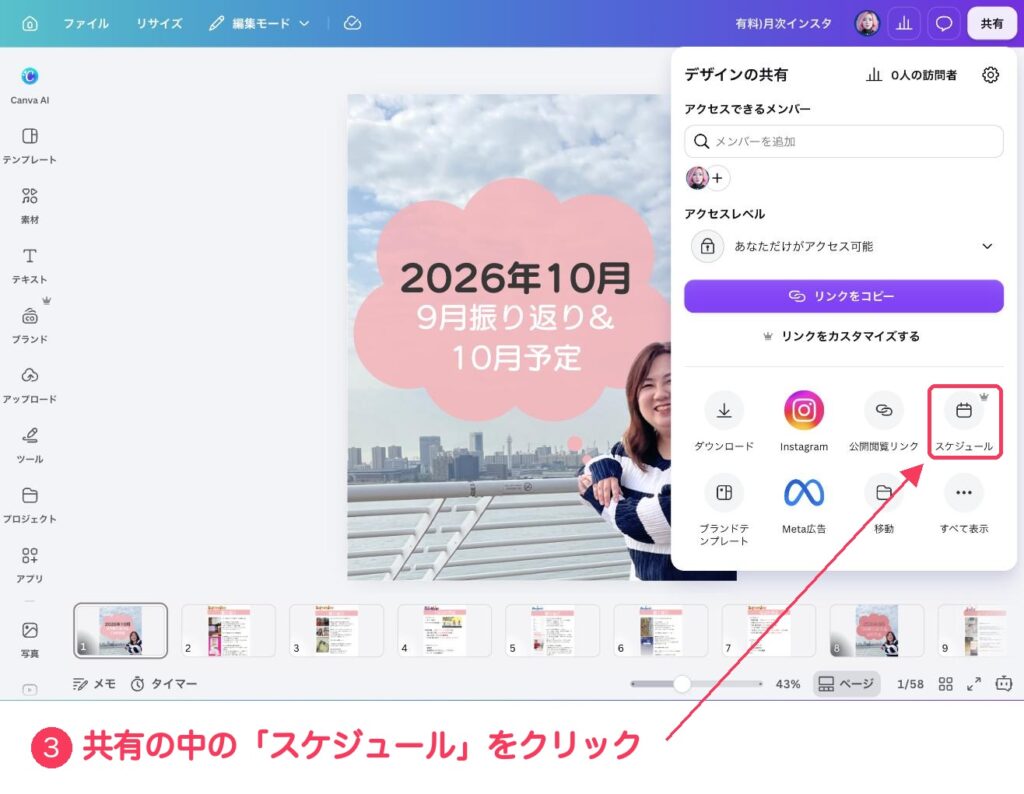Select page 3 thumbnail
This screenshot has height=794, width=1024.
click(336, 630)
